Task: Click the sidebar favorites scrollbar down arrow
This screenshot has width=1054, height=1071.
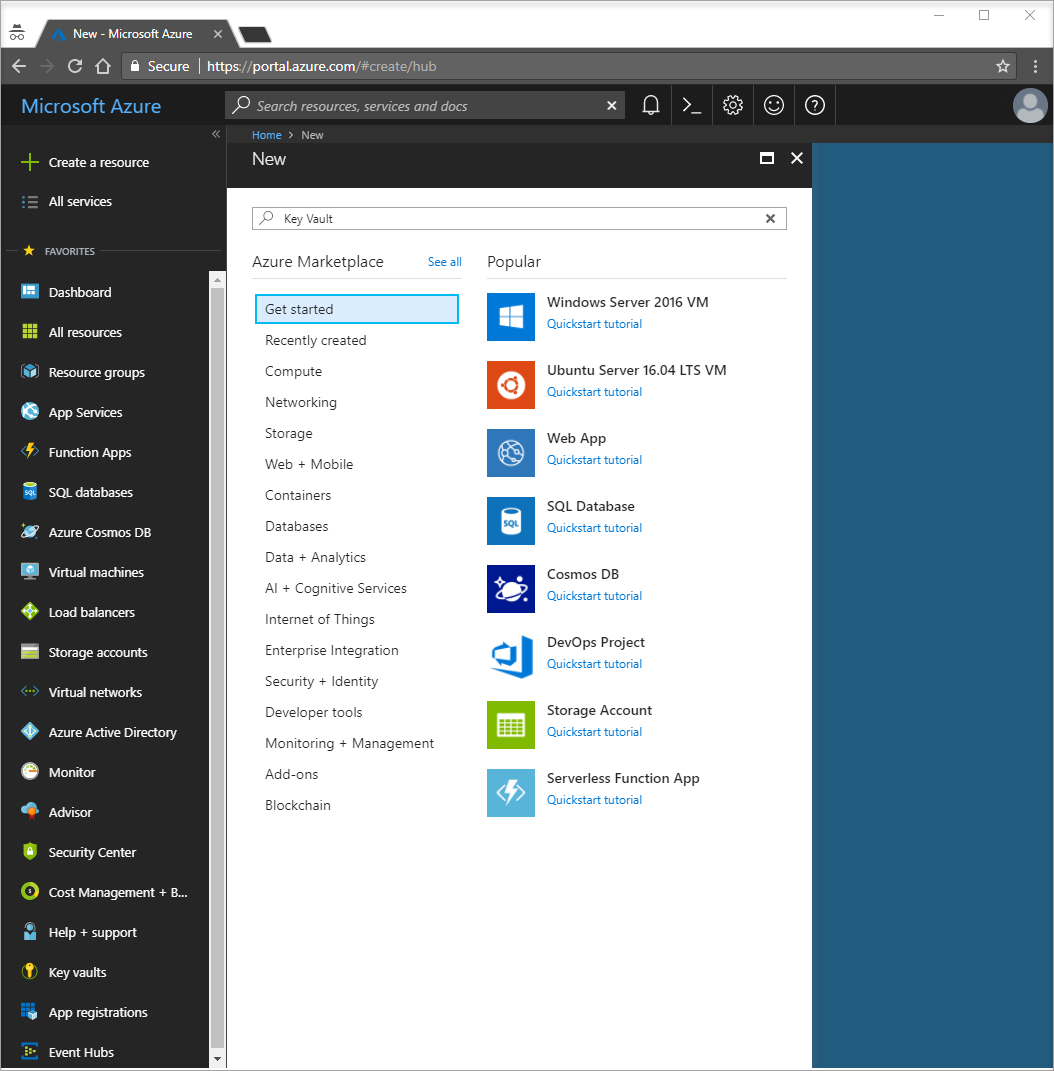Action: pyautogui.click(x=217, y=1059)
